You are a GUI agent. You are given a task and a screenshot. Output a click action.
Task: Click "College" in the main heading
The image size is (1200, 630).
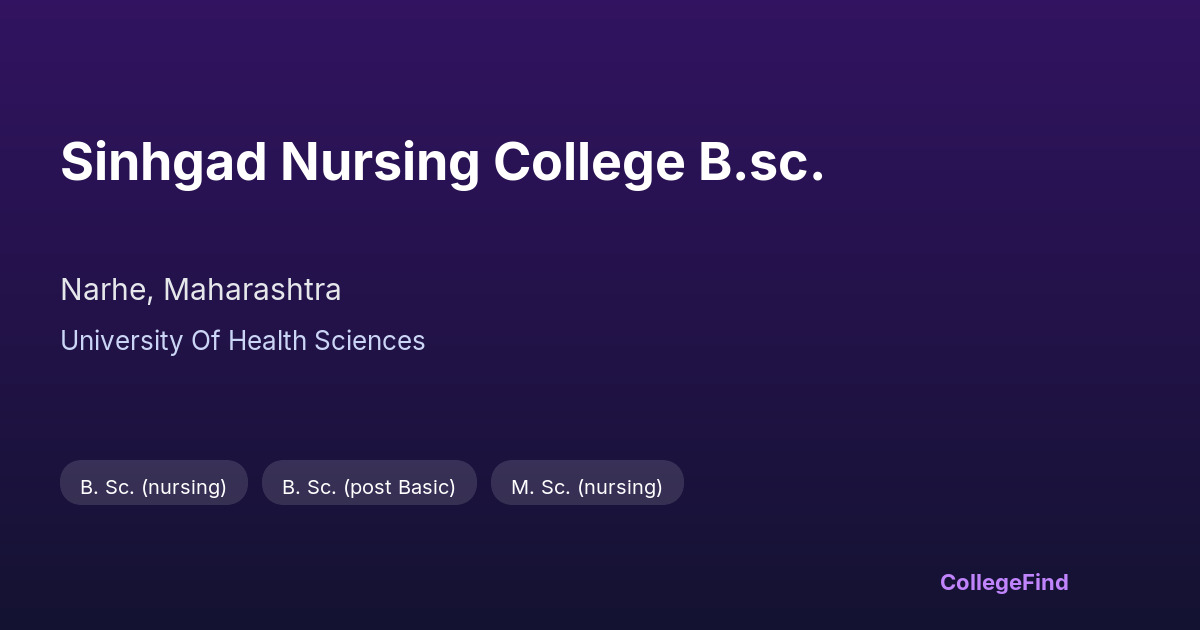click(x=588, y=162)
